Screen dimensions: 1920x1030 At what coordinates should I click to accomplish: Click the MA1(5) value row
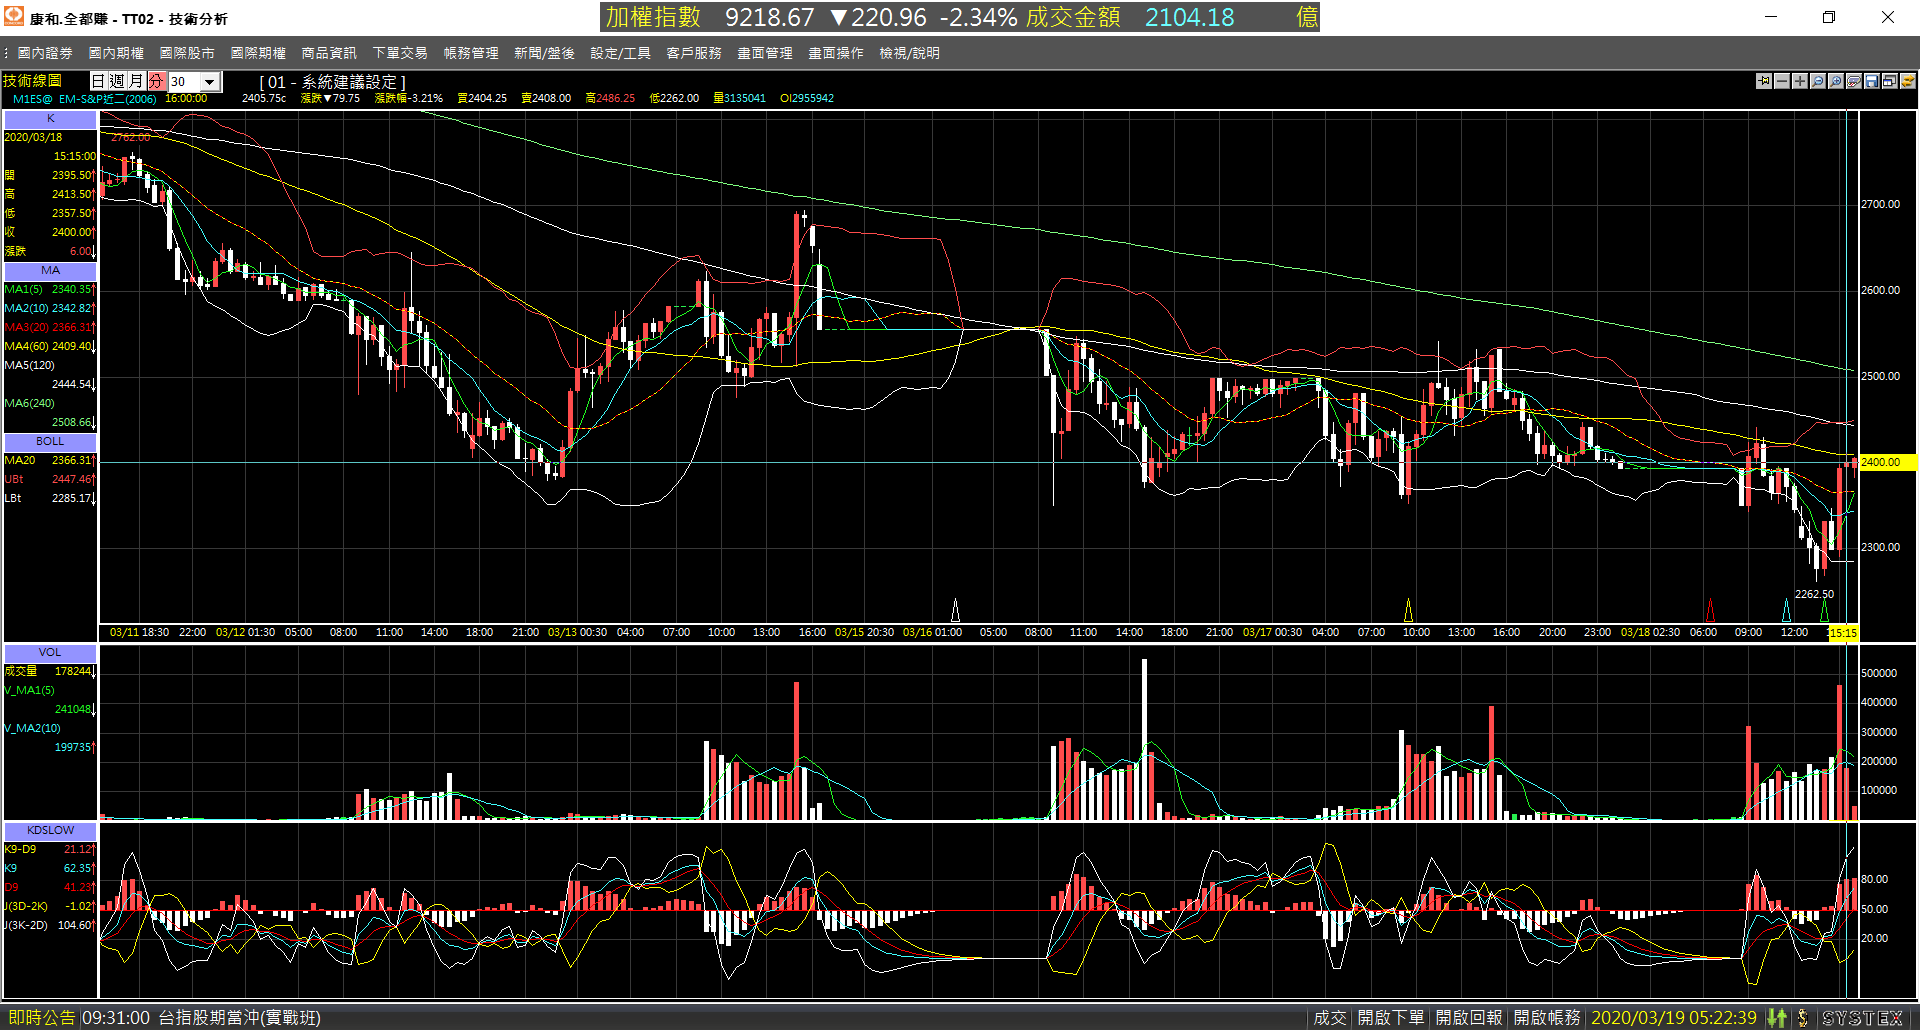(50, 289)
